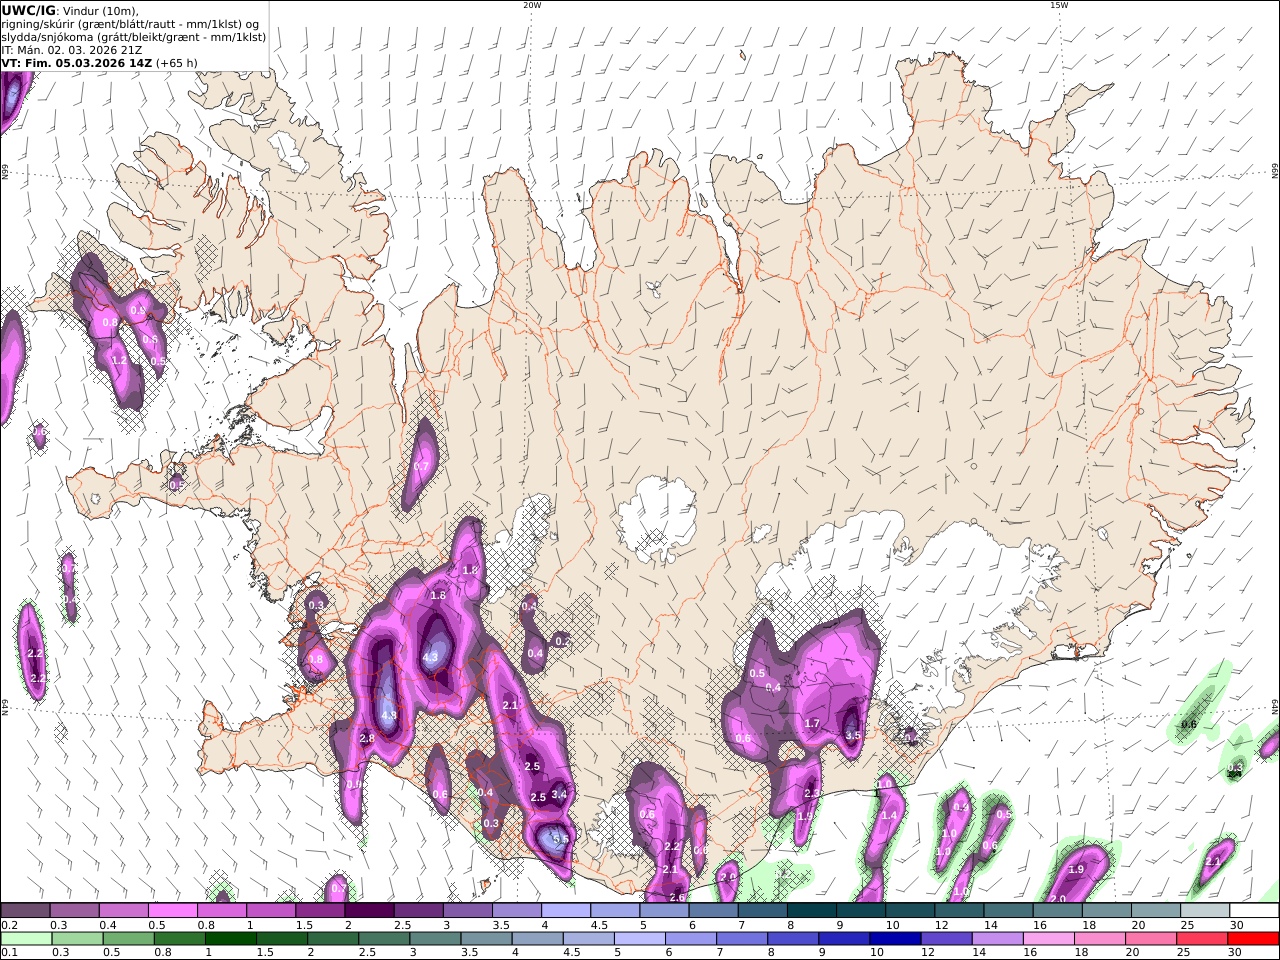1280x960 pixels.
Task: Click the "5.5" precipitation value on the map
Action: click(x=561, y=839)
